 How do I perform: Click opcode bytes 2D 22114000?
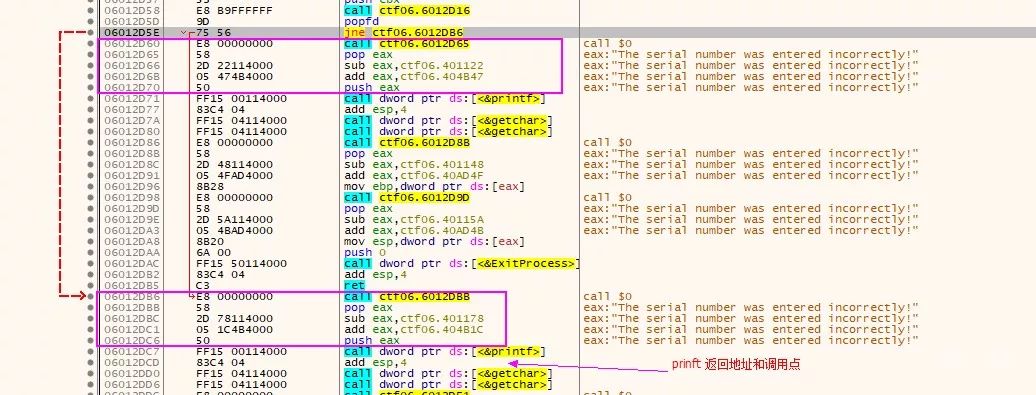(235, 65)
